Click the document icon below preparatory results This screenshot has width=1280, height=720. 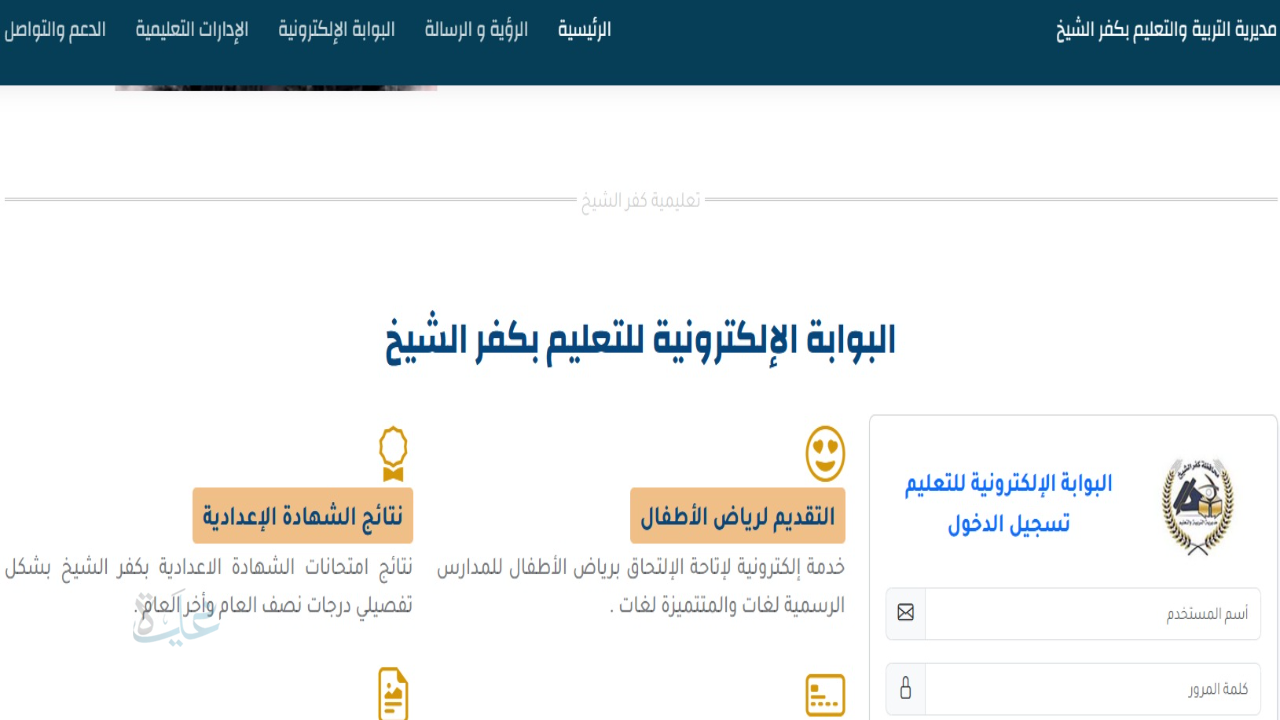pyautogui.click(x=393, y=694)
